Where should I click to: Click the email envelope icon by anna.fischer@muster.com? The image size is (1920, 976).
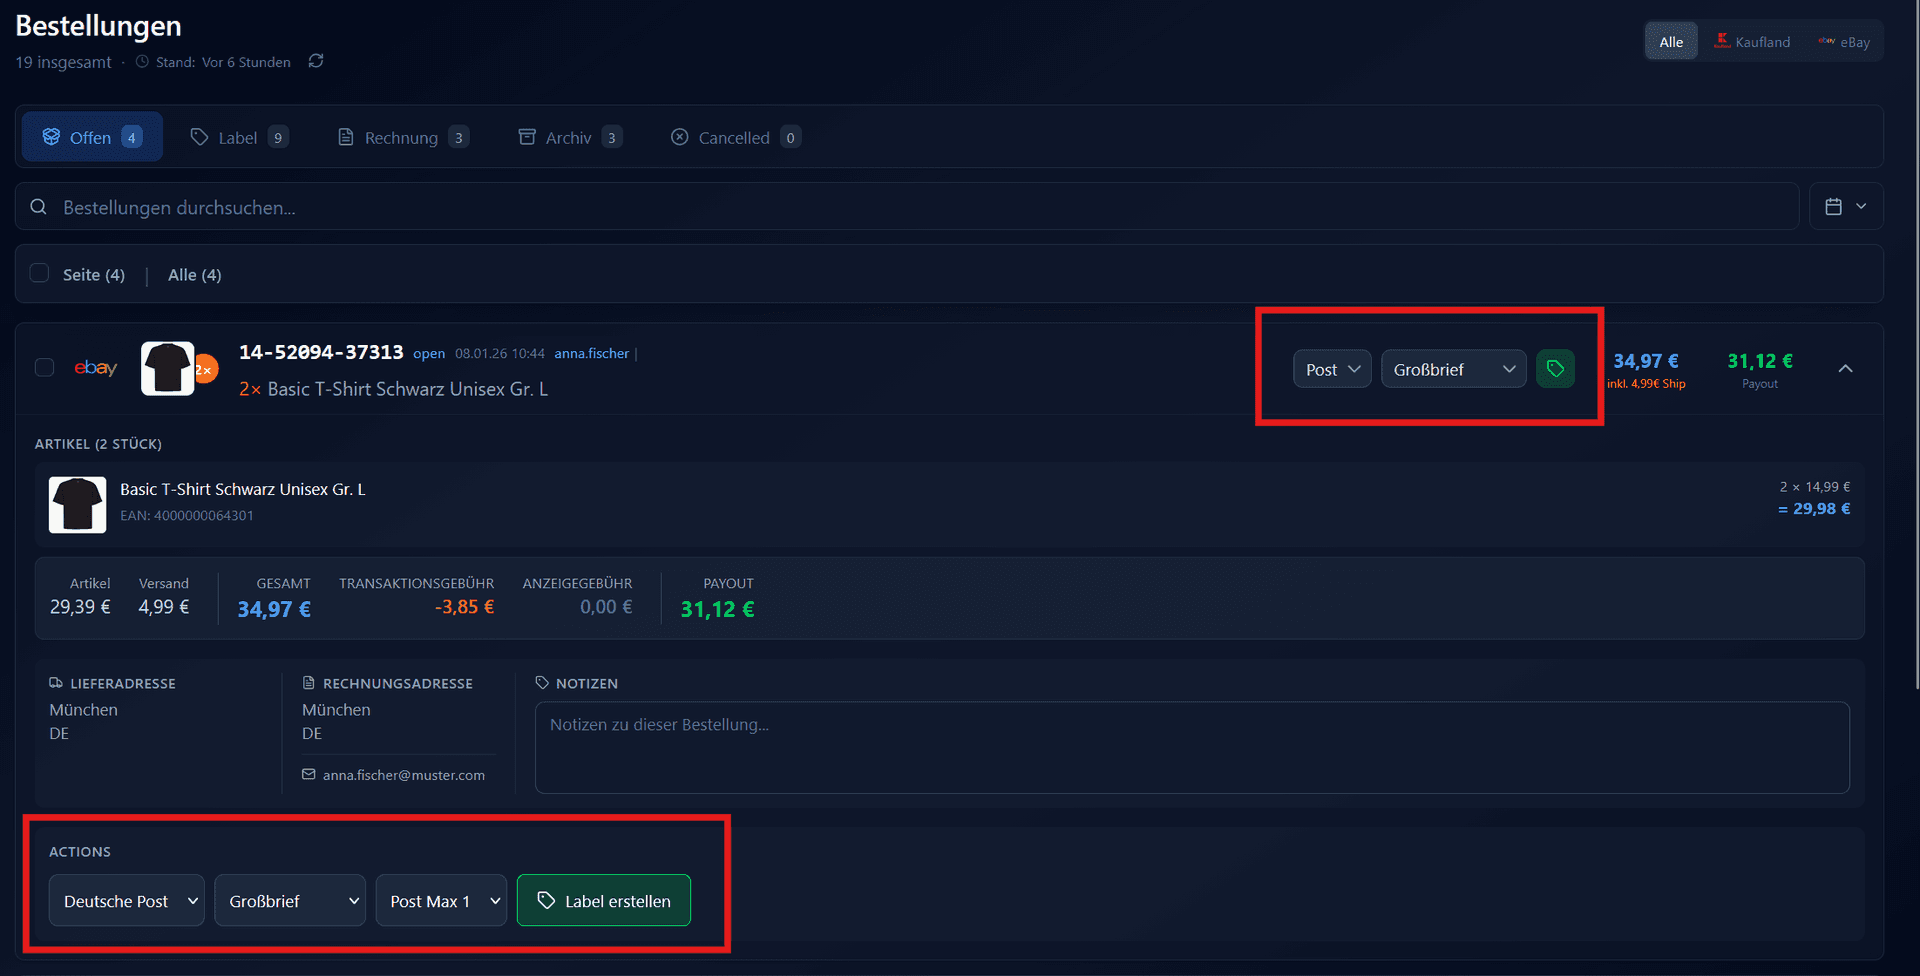click(x=309, y=775)
